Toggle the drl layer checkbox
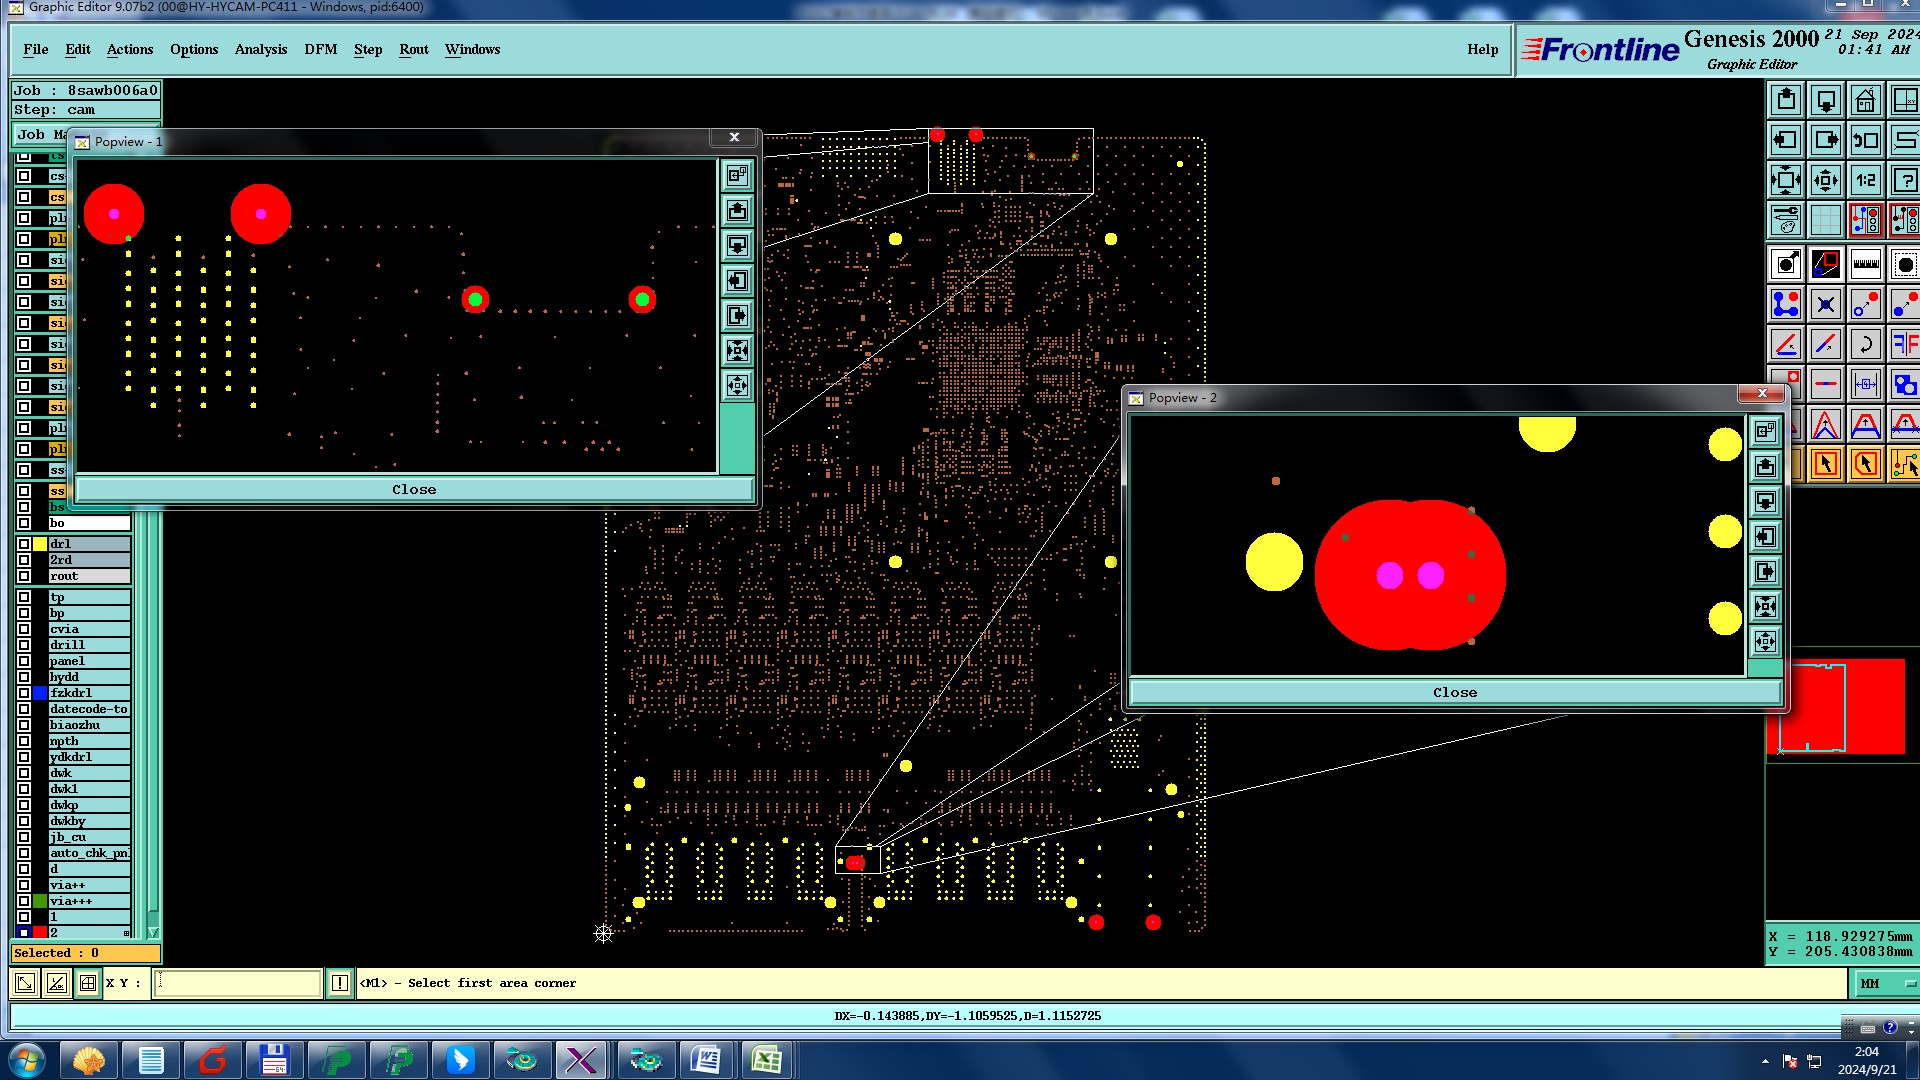Screen dimensions: 1920x1080 (x=24, y=544)
